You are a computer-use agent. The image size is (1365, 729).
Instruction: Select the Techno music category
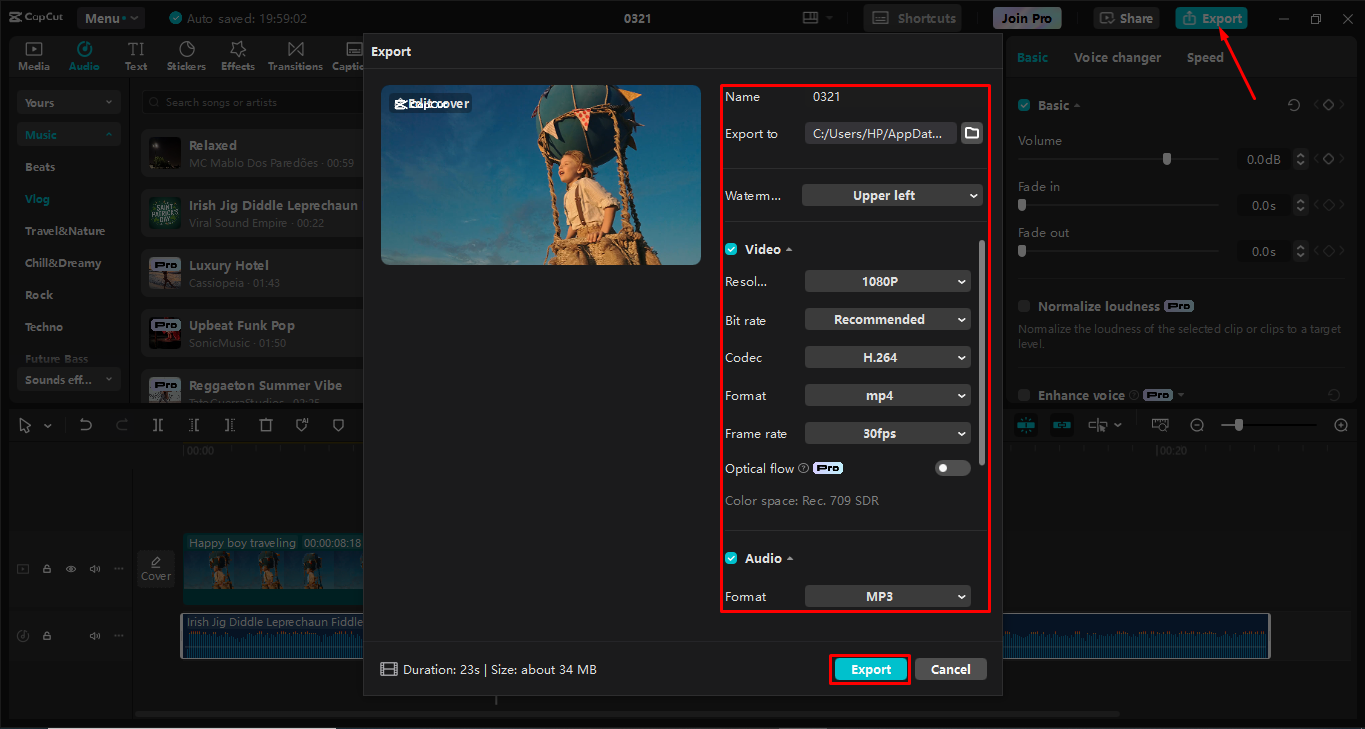pos(43,326)
